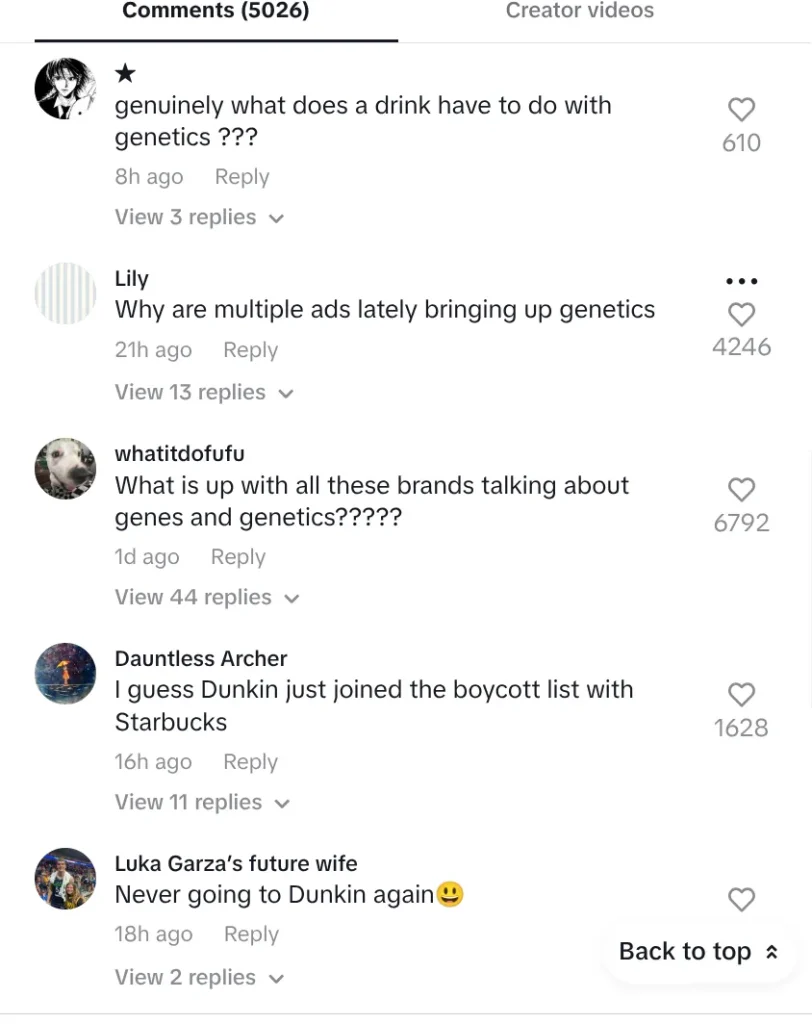Like the 'Never going to Dunkin again' comment
812x1024 pixels.
[741, 900]
